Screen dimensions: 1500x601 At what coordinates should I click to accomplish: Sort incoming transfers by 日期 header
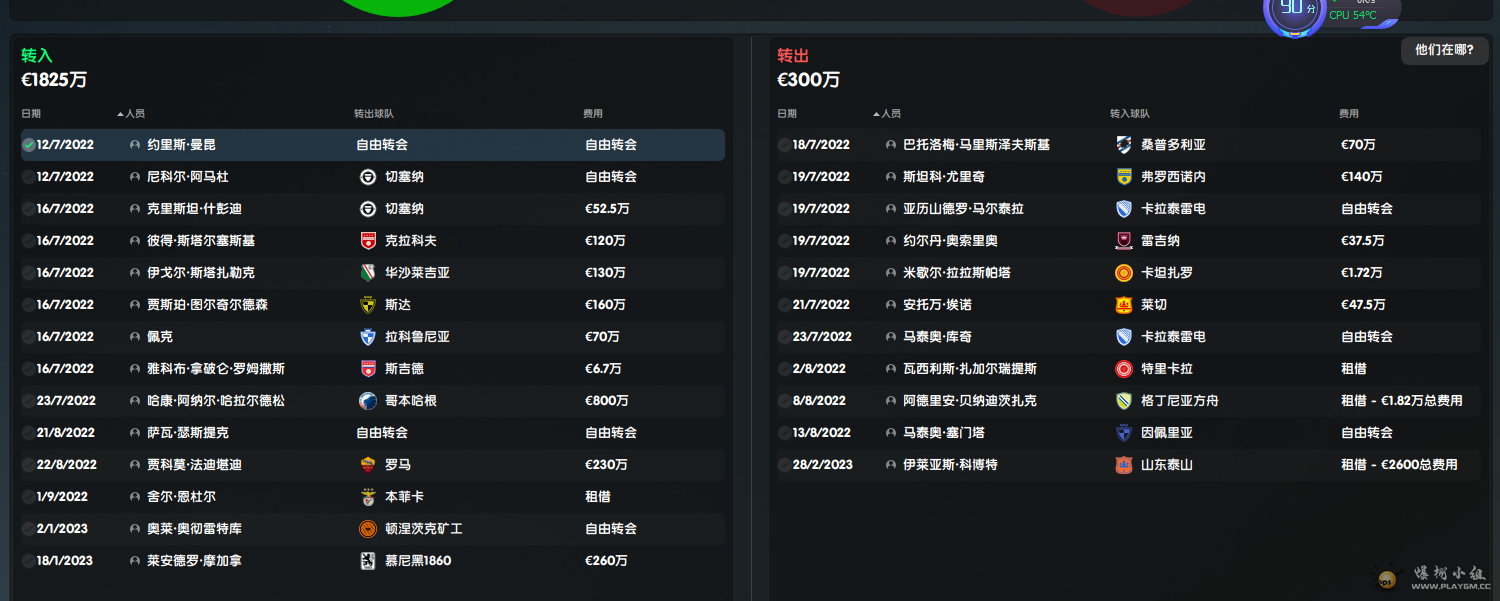(31, 114)
